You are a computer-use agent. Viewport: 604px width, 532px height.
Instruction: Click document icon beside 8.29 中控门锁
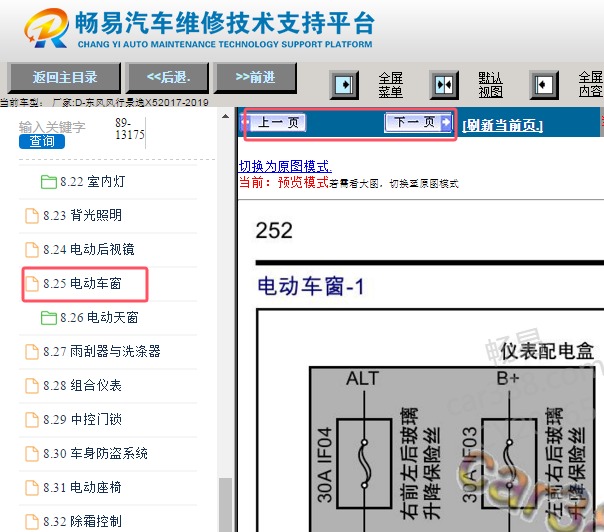[x=32, y=420]
